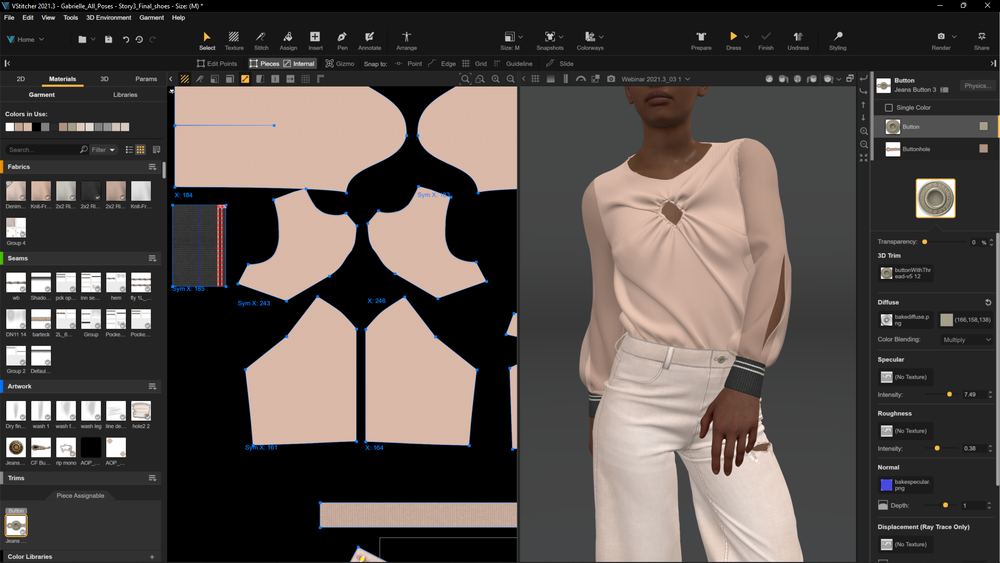The width and height of the screenshot is (1000, 563).
Task: Toggle the Internal selection mode
Action: click(x=300, y=64)
